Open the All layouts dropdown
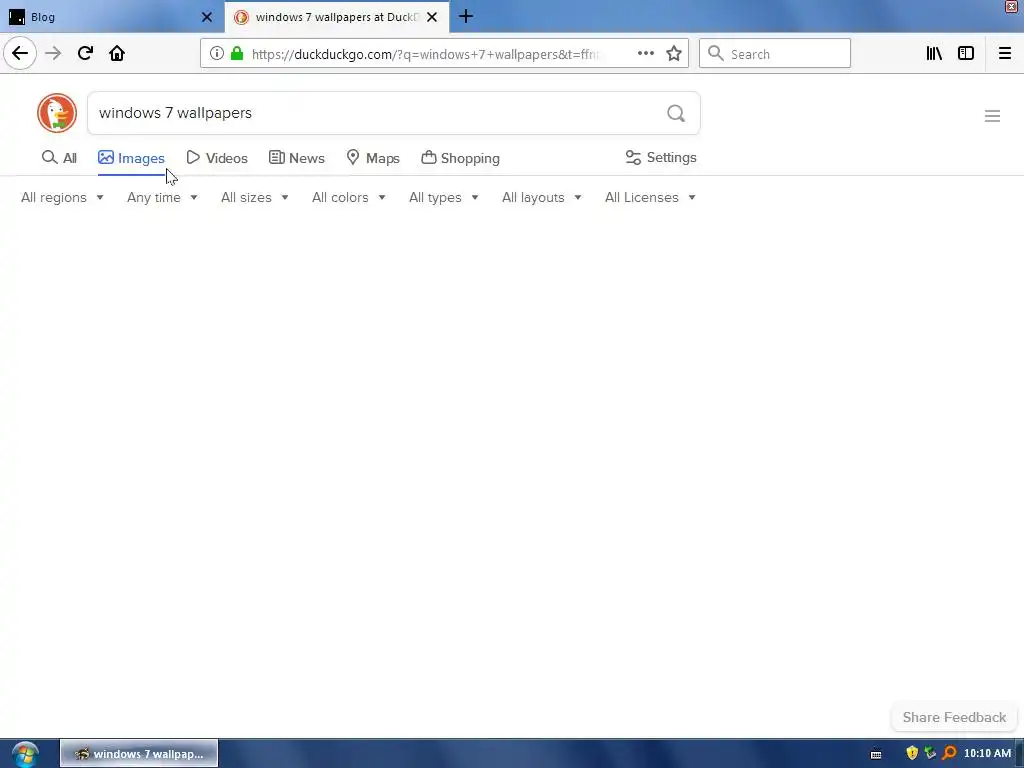 point(541,197)
